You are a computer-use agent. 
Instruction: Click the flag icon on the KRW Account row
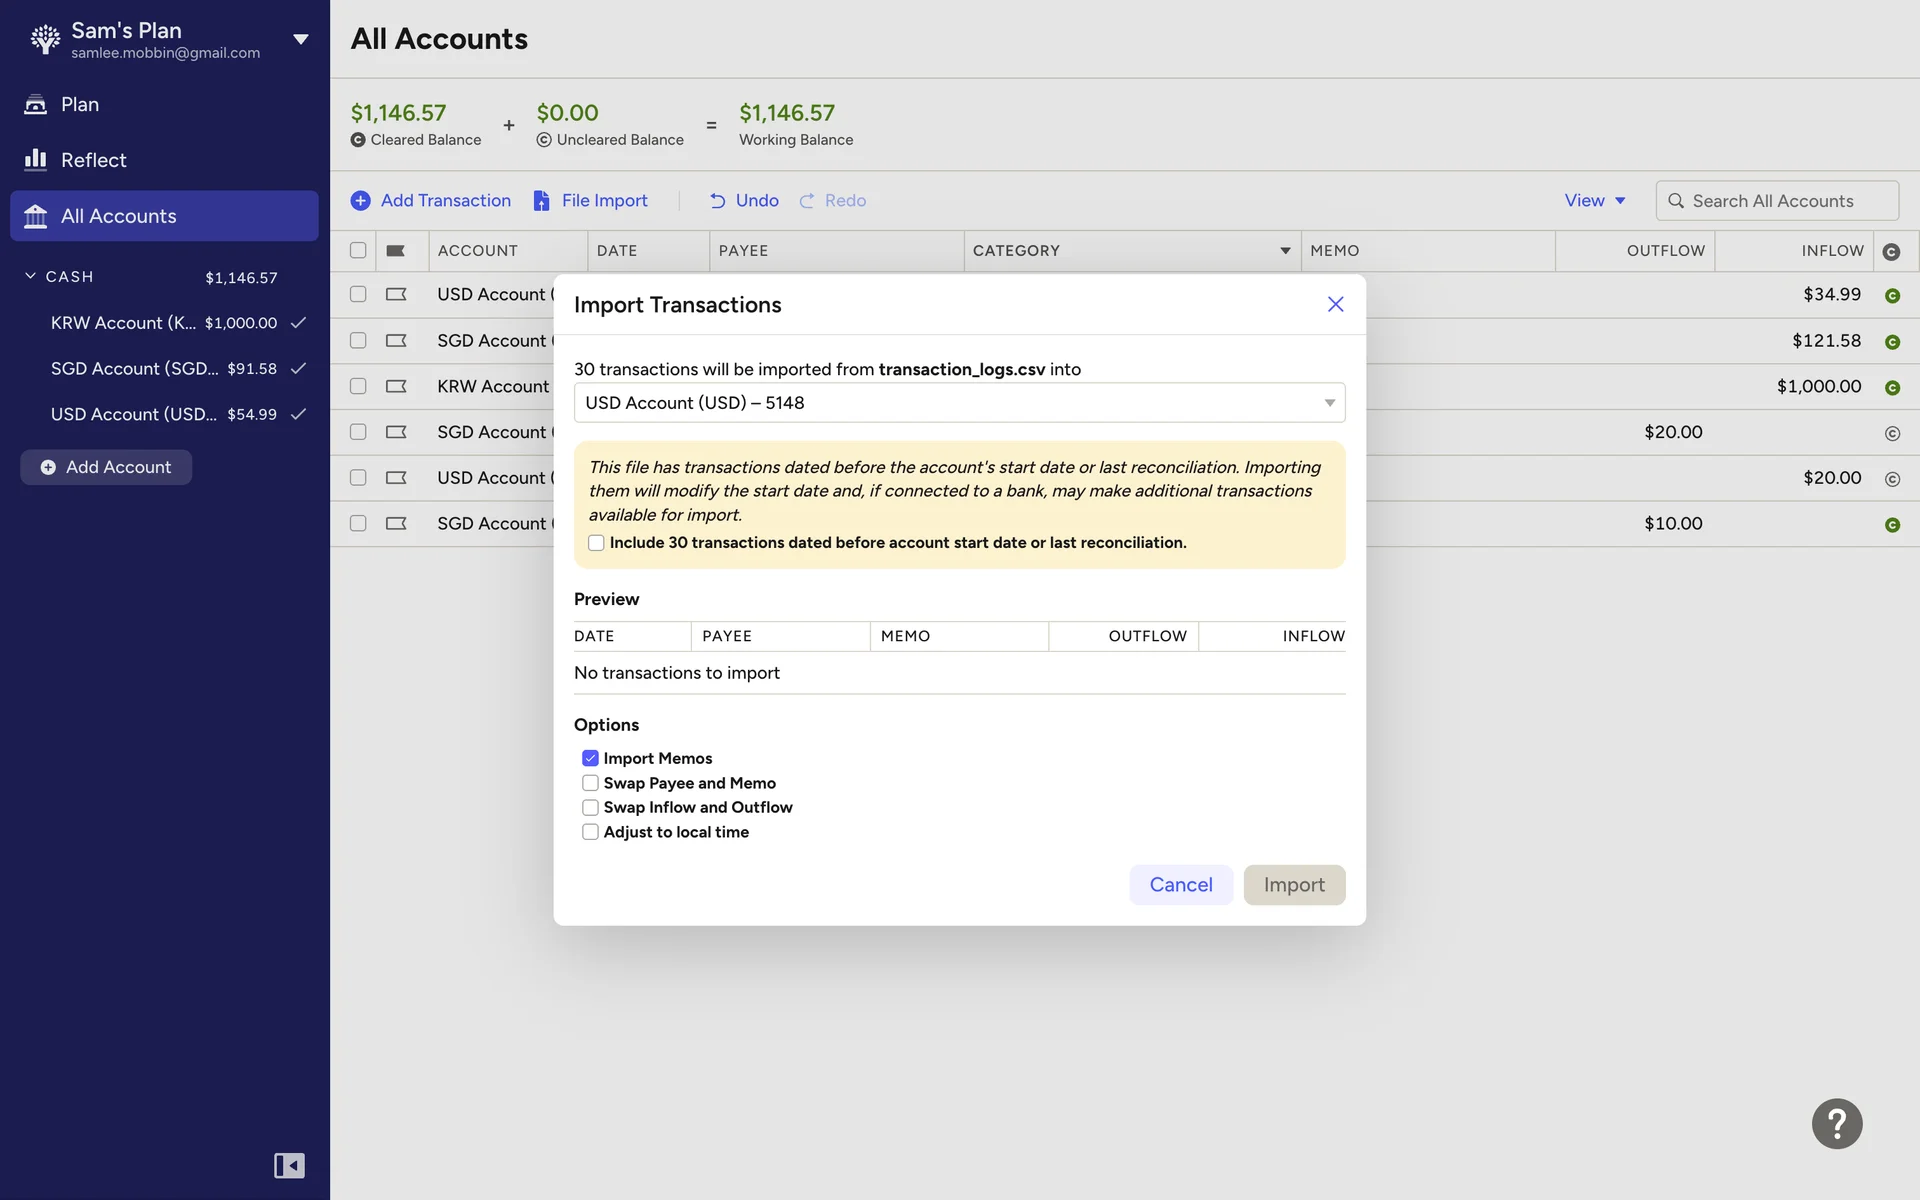(396, 387)
